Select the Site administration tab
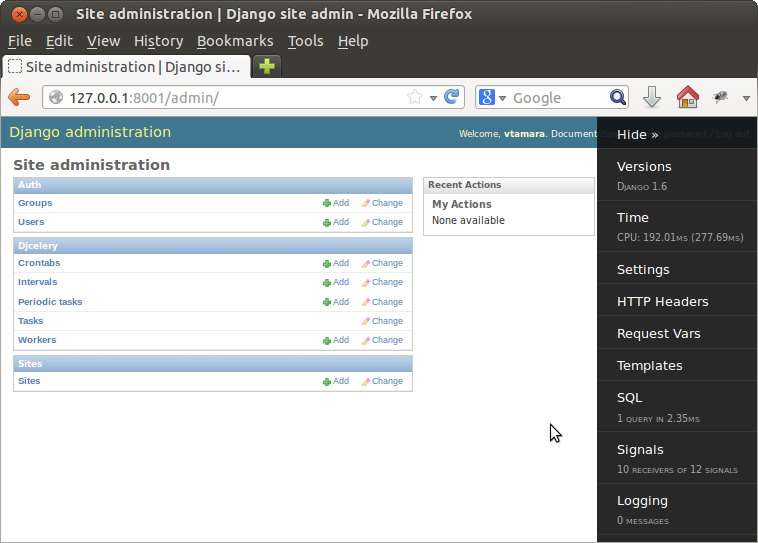The image size is (758, 543). pyautogui.click(x=125, y=67)
